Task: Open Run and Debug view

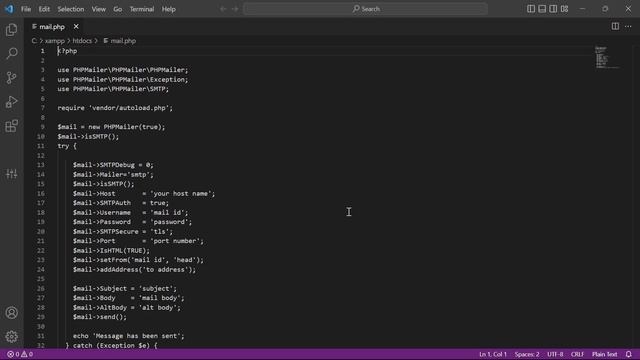Action: click(11, 102)
